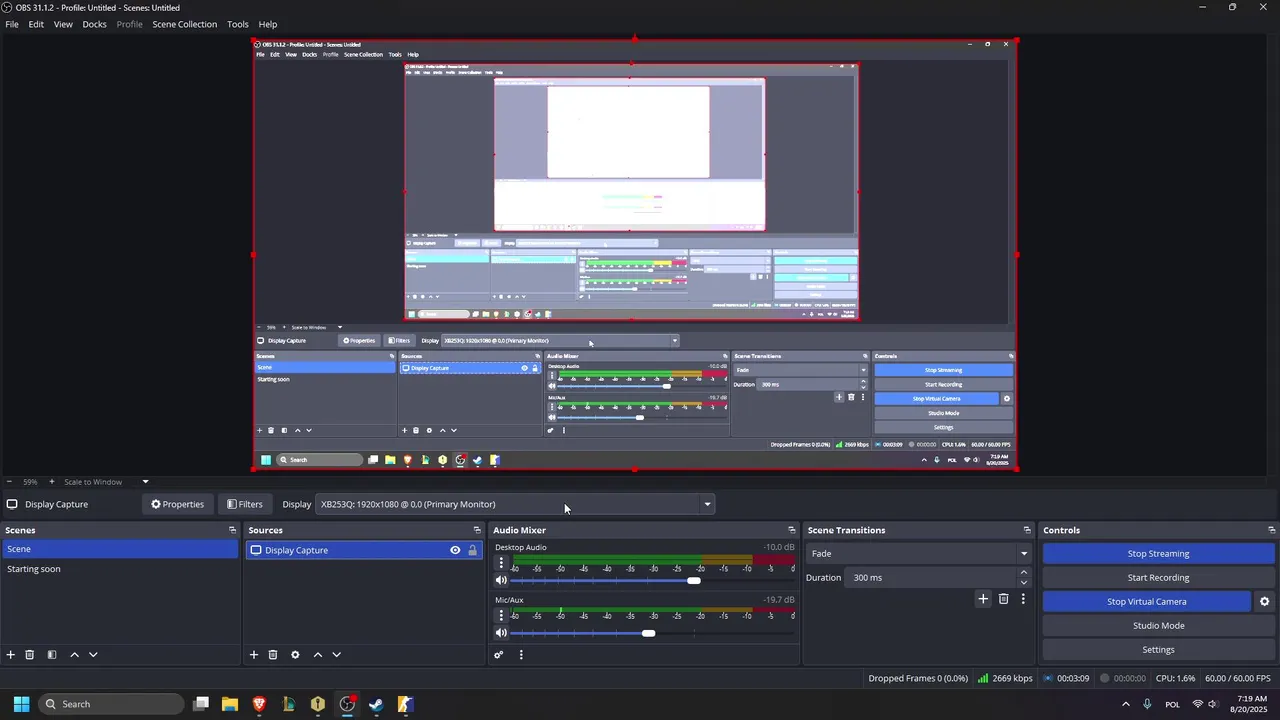Move scene up with arrow icon
The width and height of the screenshot is (1280, 720).
coord(74,655)
